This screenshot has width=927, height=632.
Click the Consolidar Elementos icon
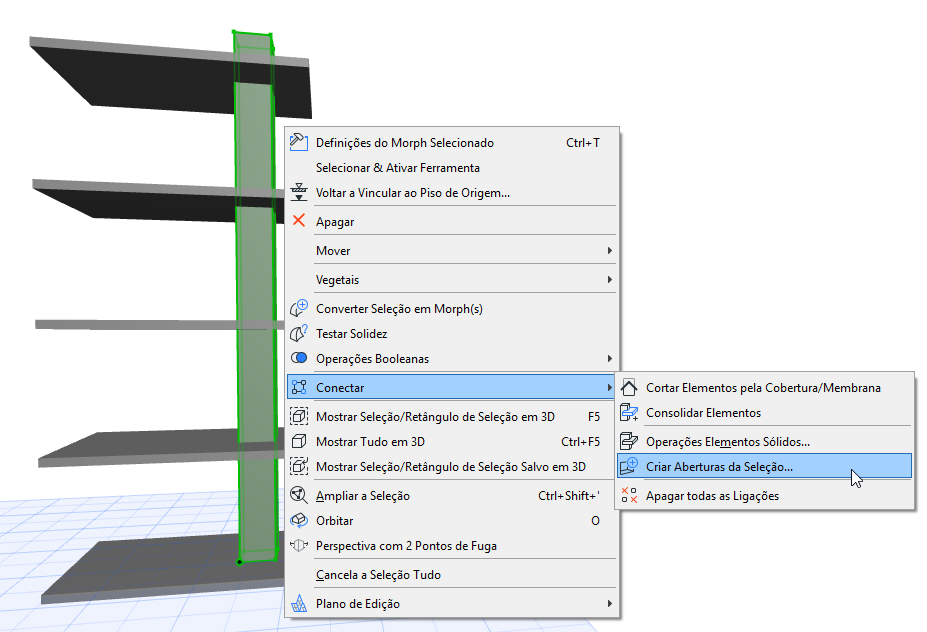tap(629, 412)
